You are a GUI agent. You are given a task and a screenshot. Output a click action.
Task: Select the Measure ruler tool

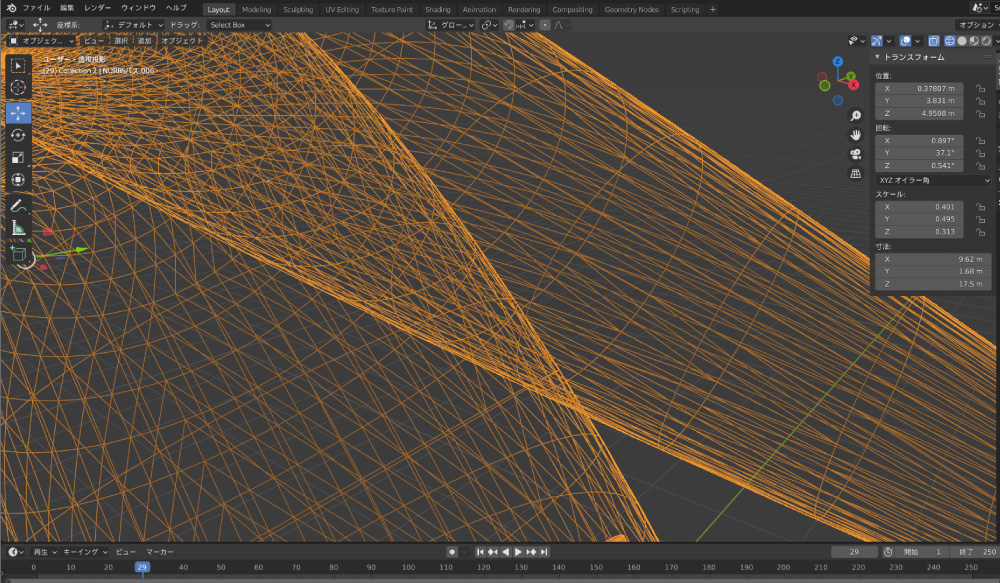point(18,228)
